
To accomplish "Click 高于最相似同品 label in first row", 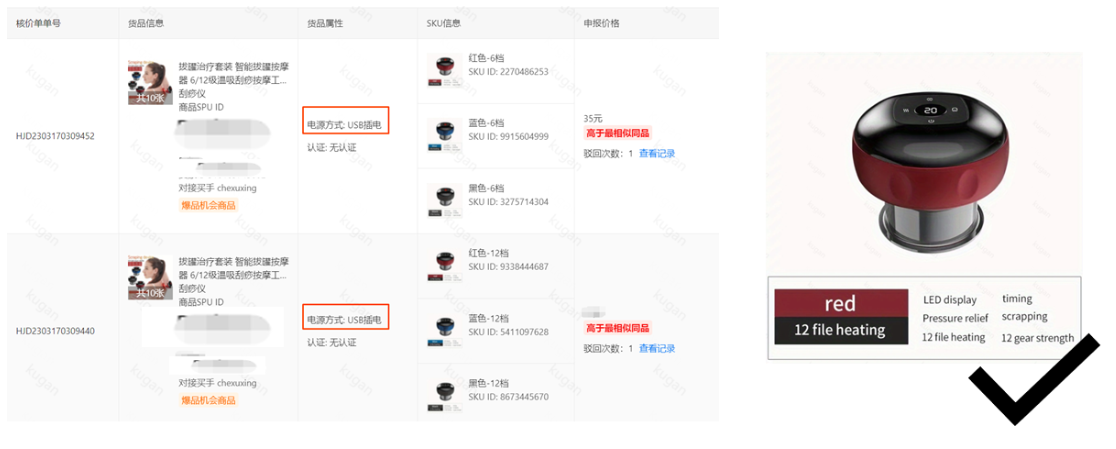I will click(x=617, y=132).
